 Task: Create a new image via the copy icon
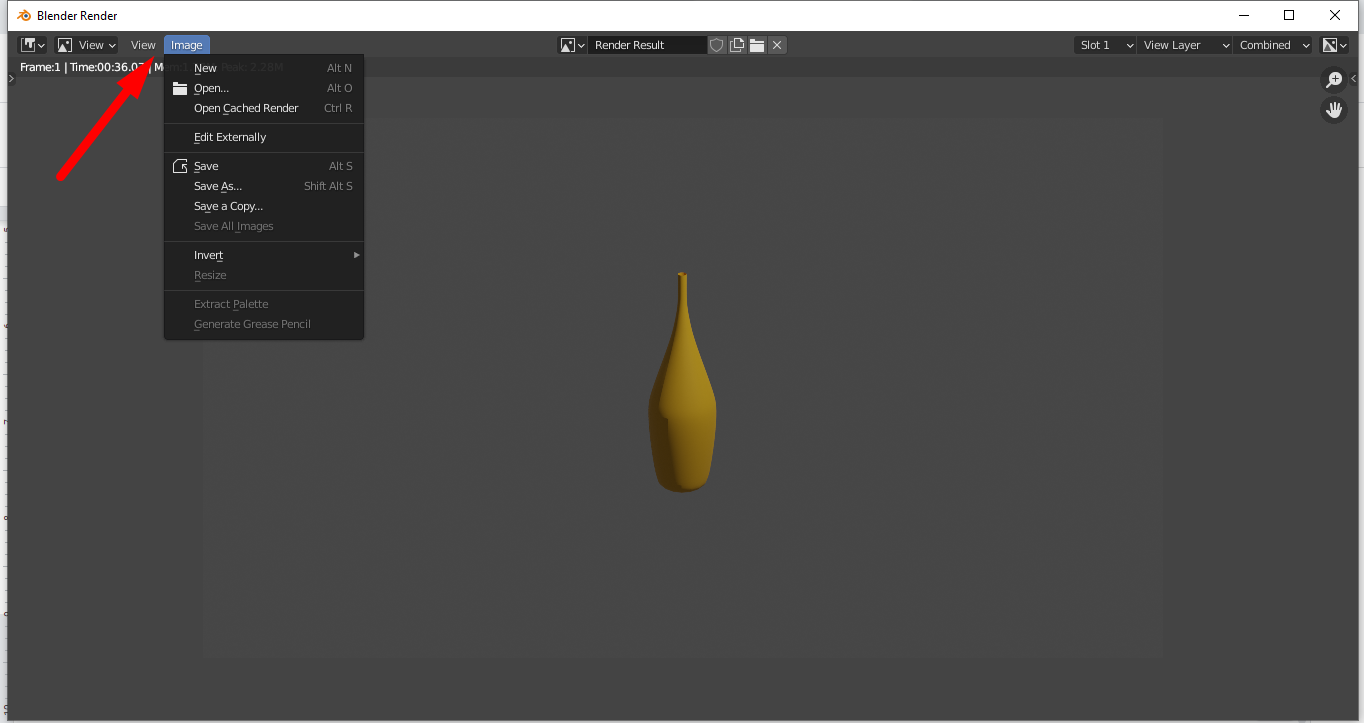(x=737, y=44)
